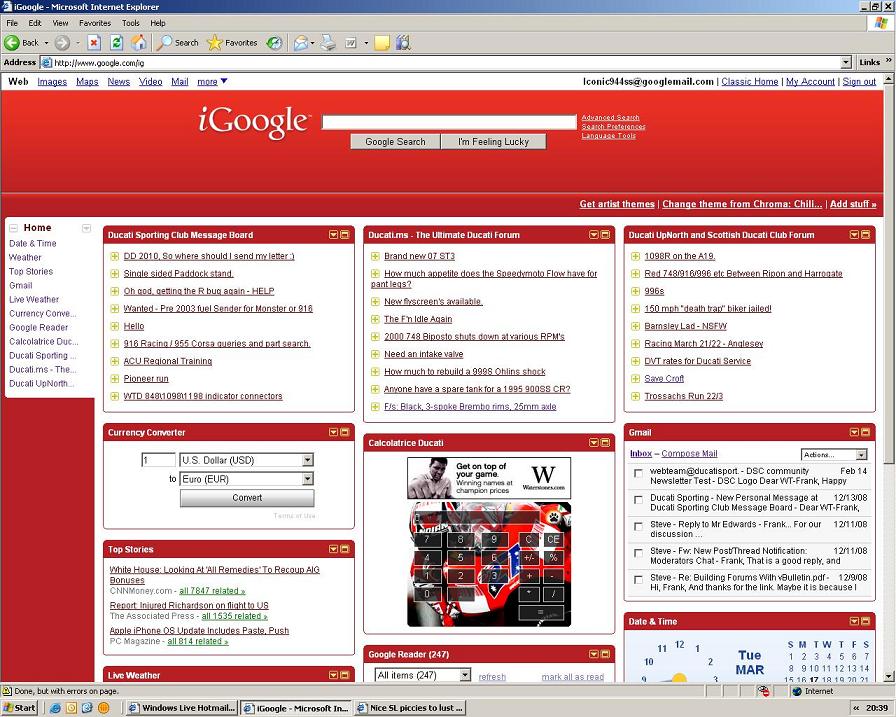Click the Mail envelope toolbar icon
The height and width of the screenshot is (717, 896).
[x=301, y=43]
